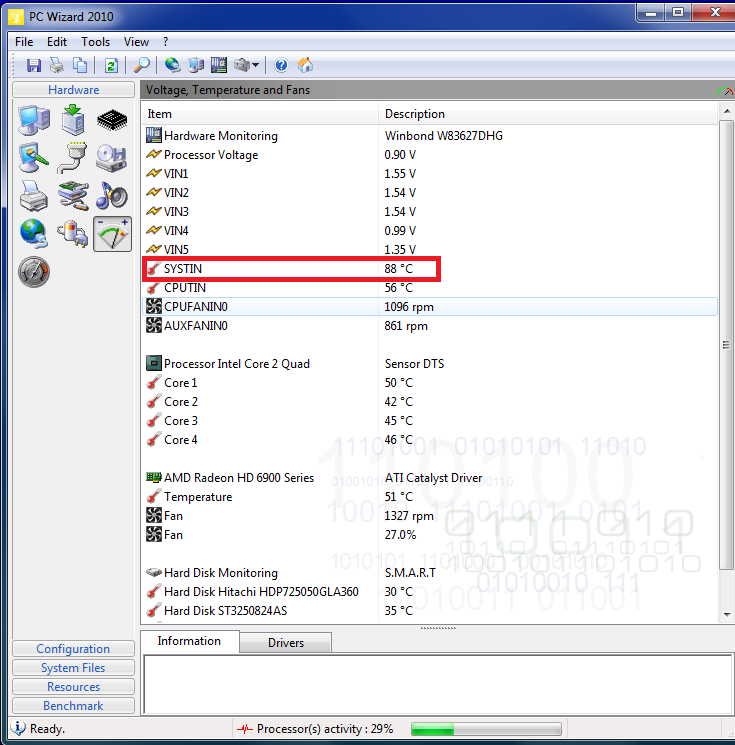Click the blue Help question mark icon
The width and height of the screenshot is (735, 745).
pyautogui.click(x=281, y=65)
